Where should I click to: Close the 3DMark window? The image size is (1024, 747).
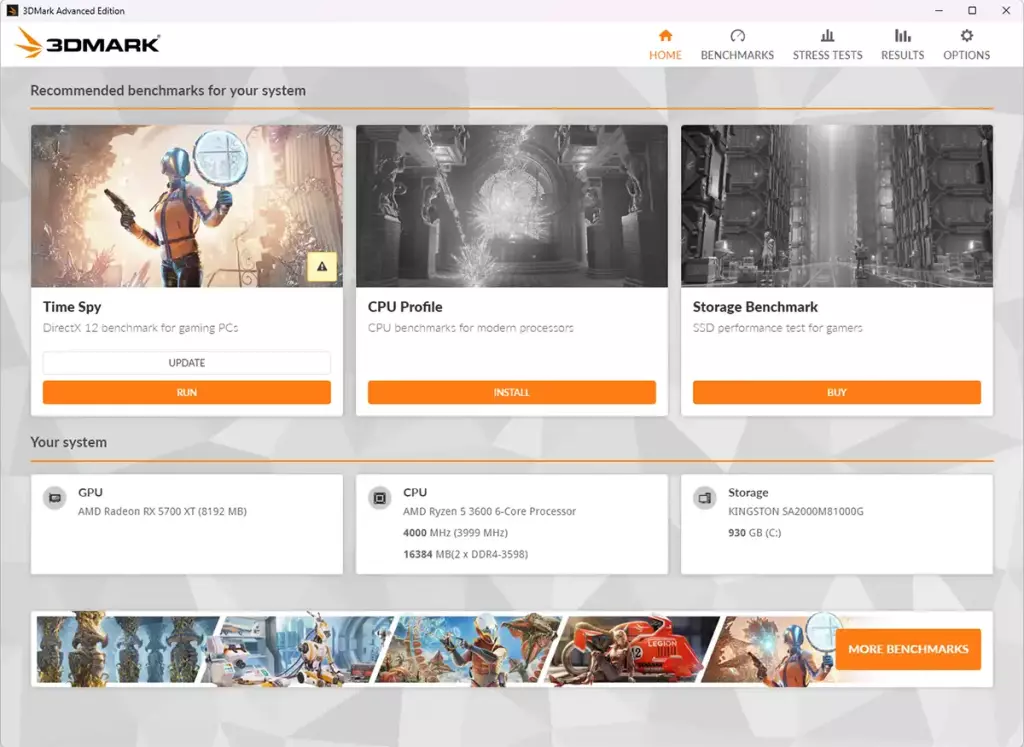tap(1006, 10)
